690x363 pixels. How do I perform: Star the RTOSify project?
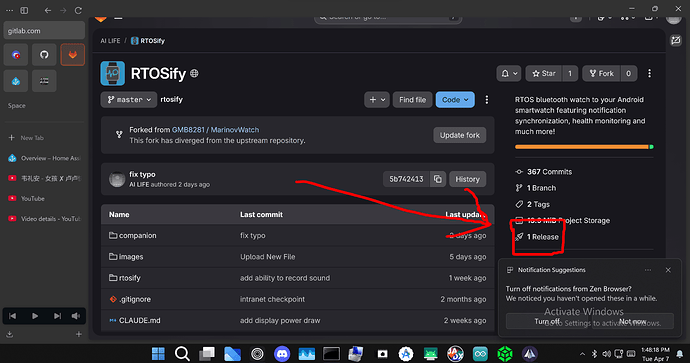(x=543, y=73)
